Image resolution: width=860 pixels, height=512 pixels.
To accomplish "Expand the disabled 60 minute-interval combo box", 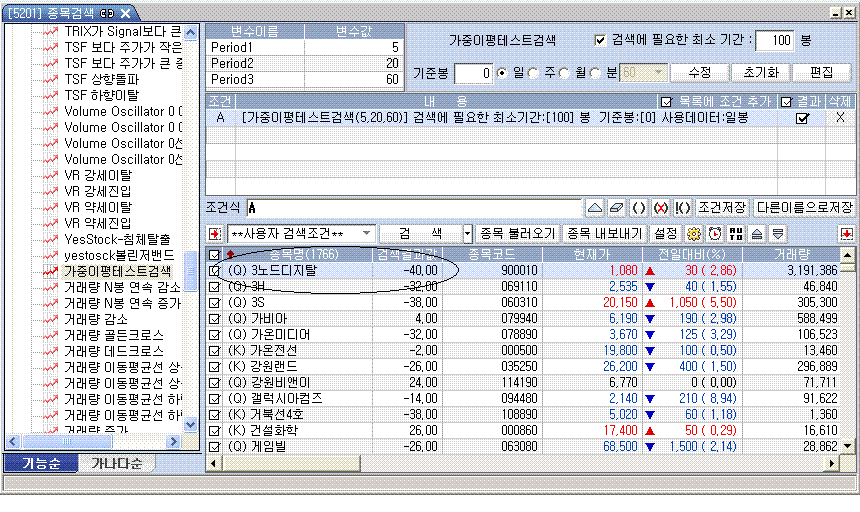I will click(x=657, y=73).
